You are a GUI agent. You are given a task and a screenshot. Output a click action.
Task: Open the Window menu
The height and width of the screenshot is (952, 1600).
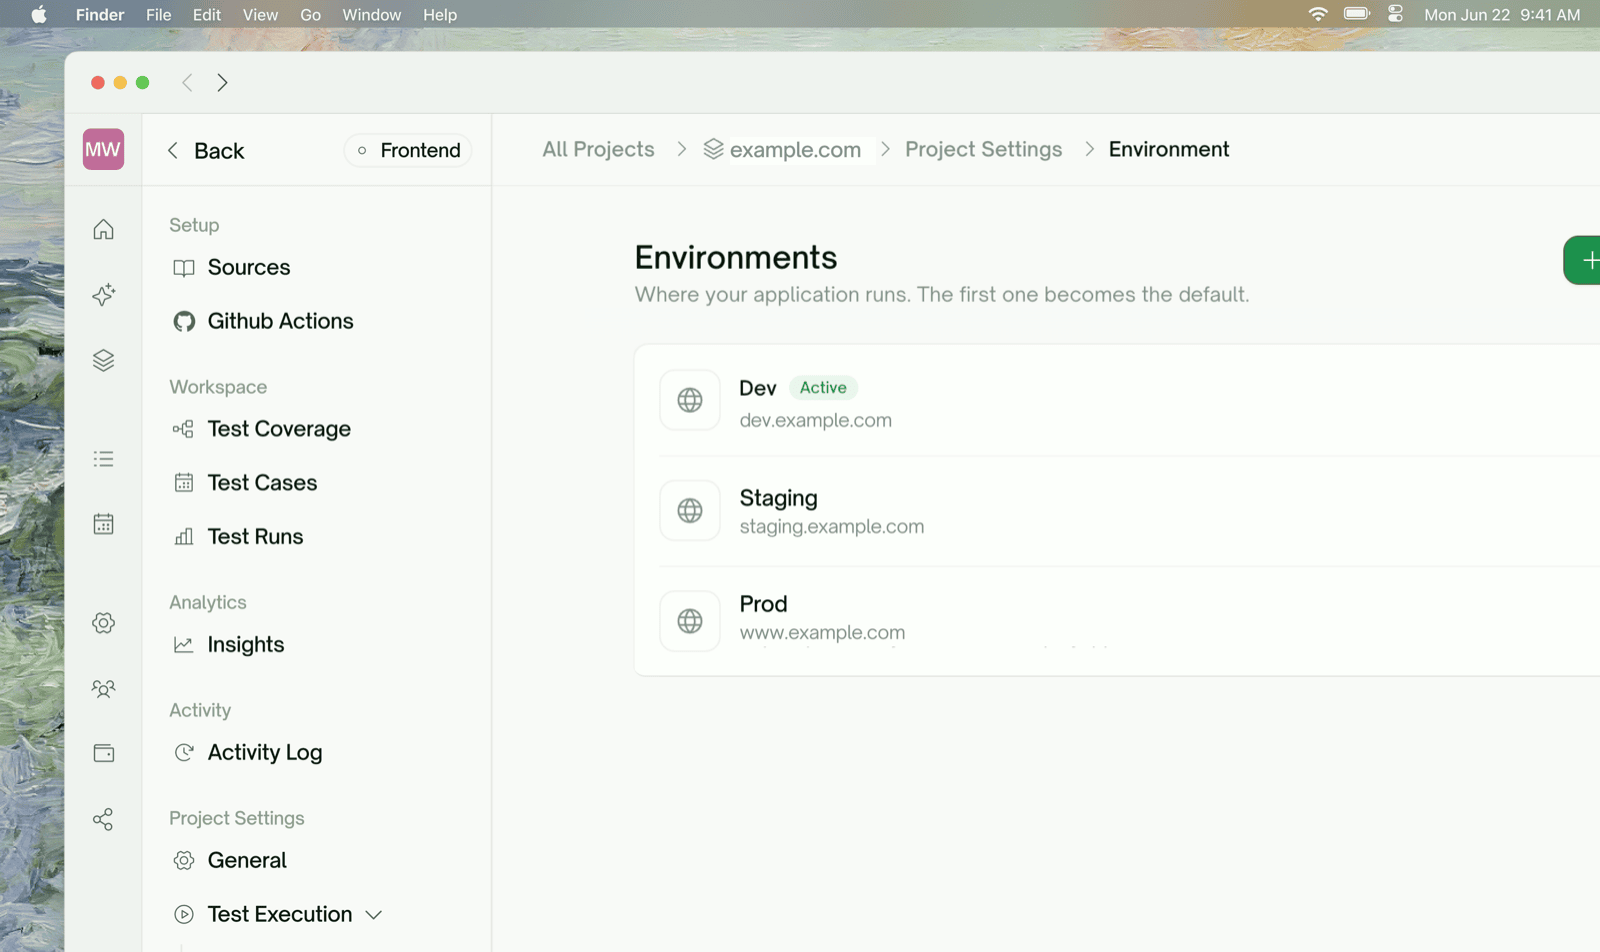371,15
